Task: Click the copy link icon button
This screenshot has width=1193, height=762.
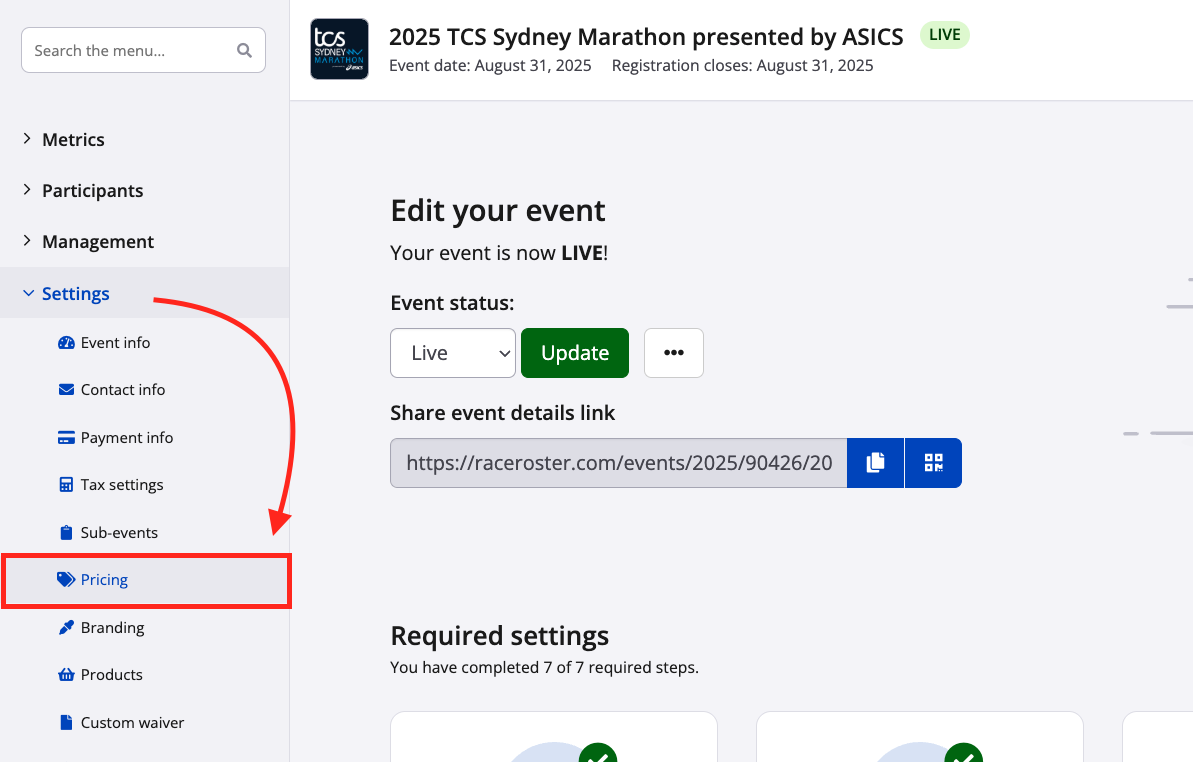Action: (x=875, y=462)
